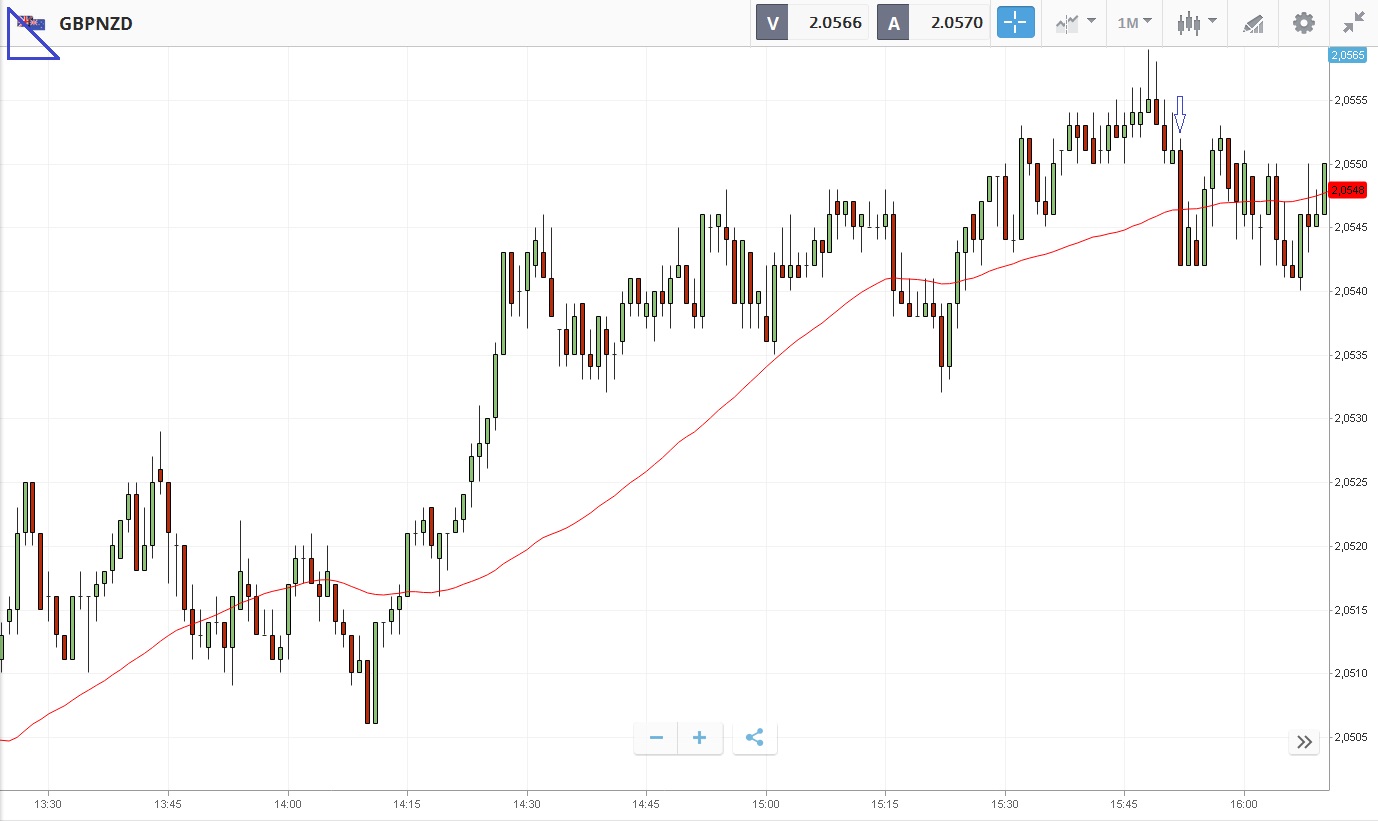
Task: Click the blue 2,0565 current price label
Action: (1346, 55)
